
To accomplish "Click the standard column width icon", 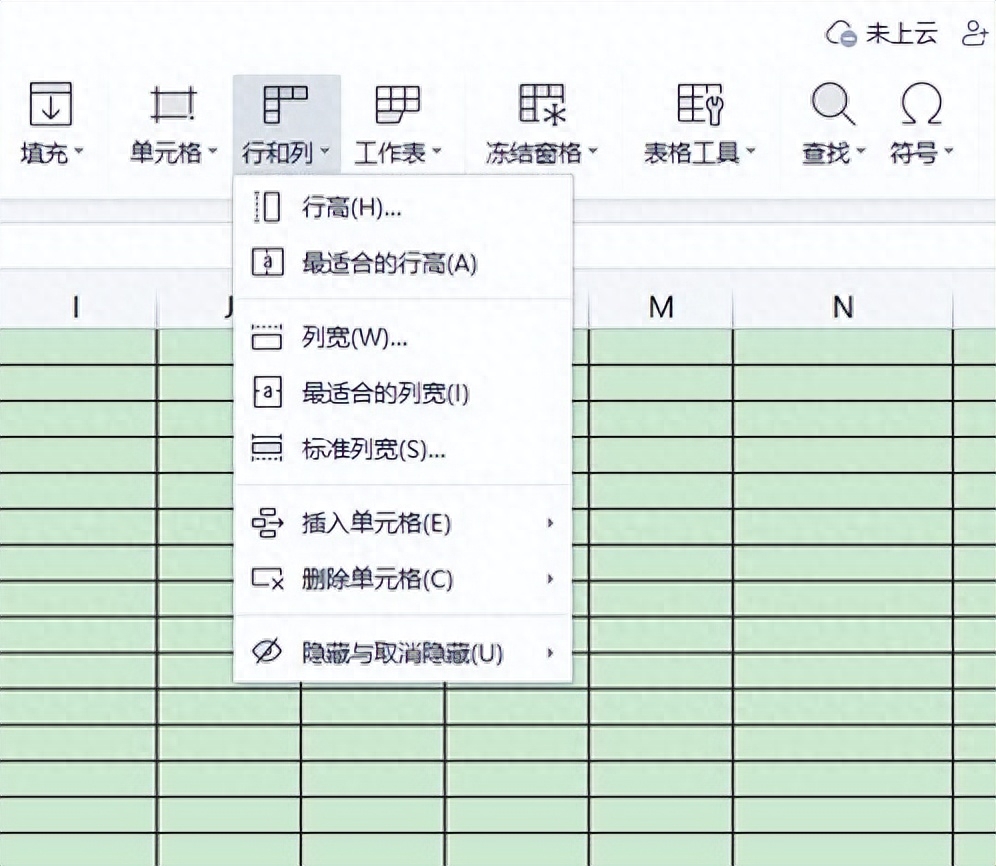I will pyautogui.click(x=267, y=448).
